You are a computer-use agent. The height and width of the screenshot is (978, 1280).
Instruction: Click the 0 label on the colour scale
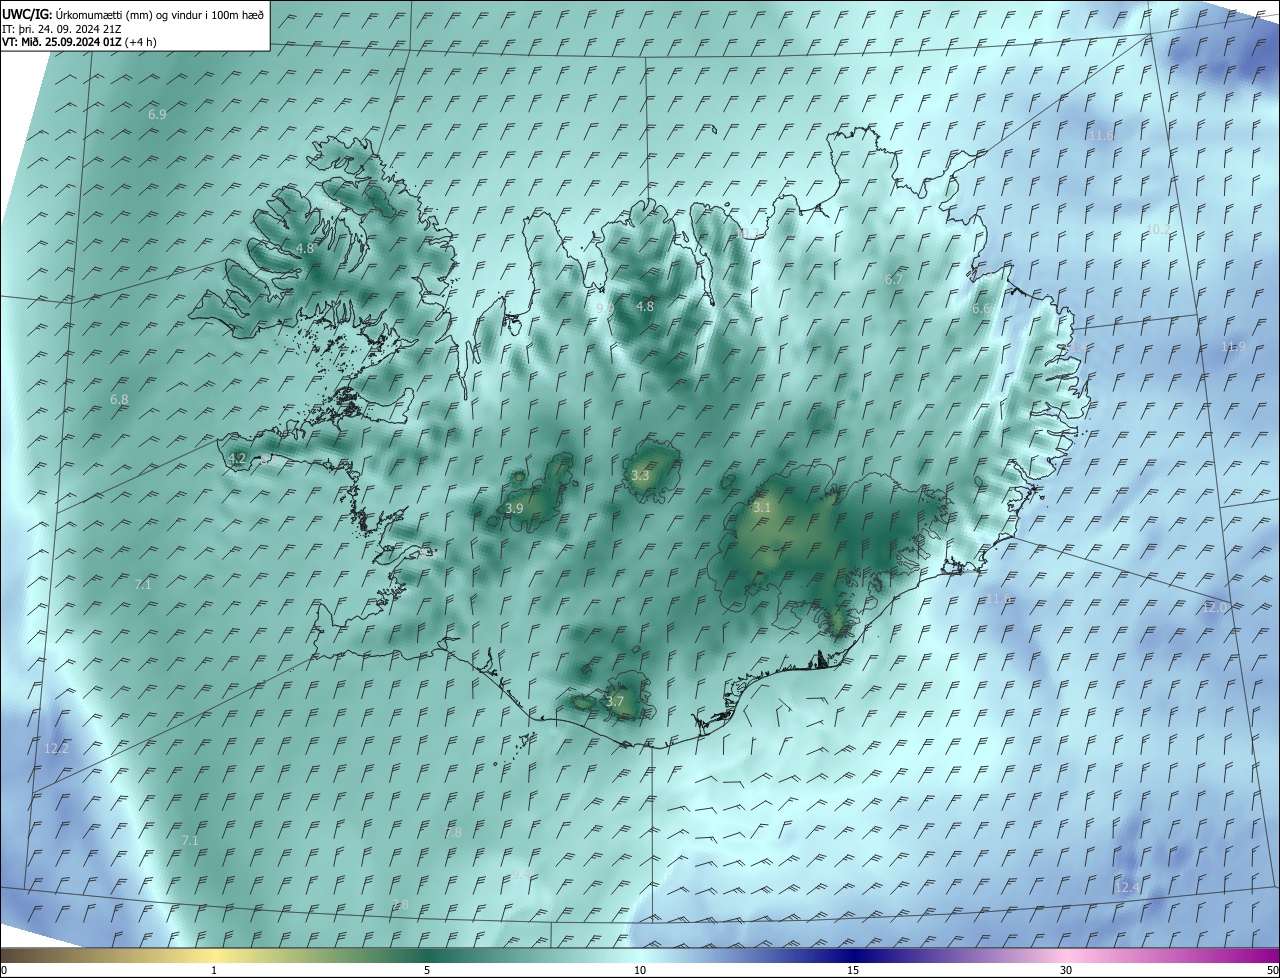(4, 971)
